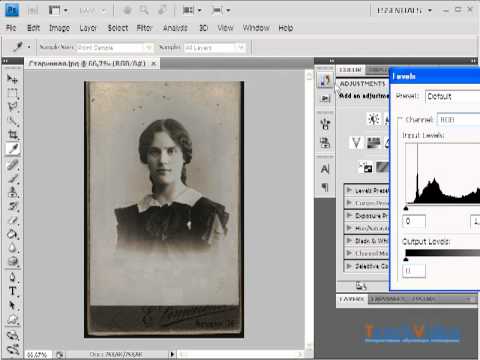This screenshot has height=360, width=480.
Task: Select the History Brush tool
Action: click(x=12, y=206)
